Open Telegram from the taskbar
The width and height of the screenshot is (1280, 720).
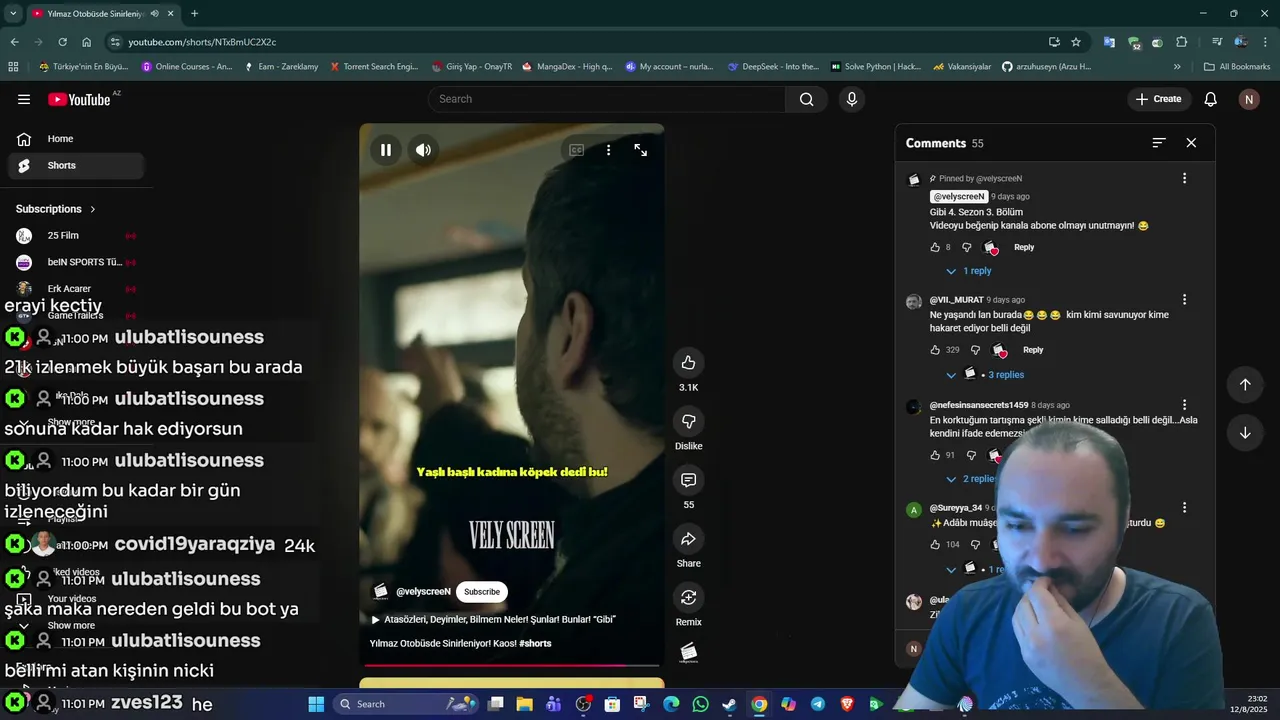click(x=818, y=704)
